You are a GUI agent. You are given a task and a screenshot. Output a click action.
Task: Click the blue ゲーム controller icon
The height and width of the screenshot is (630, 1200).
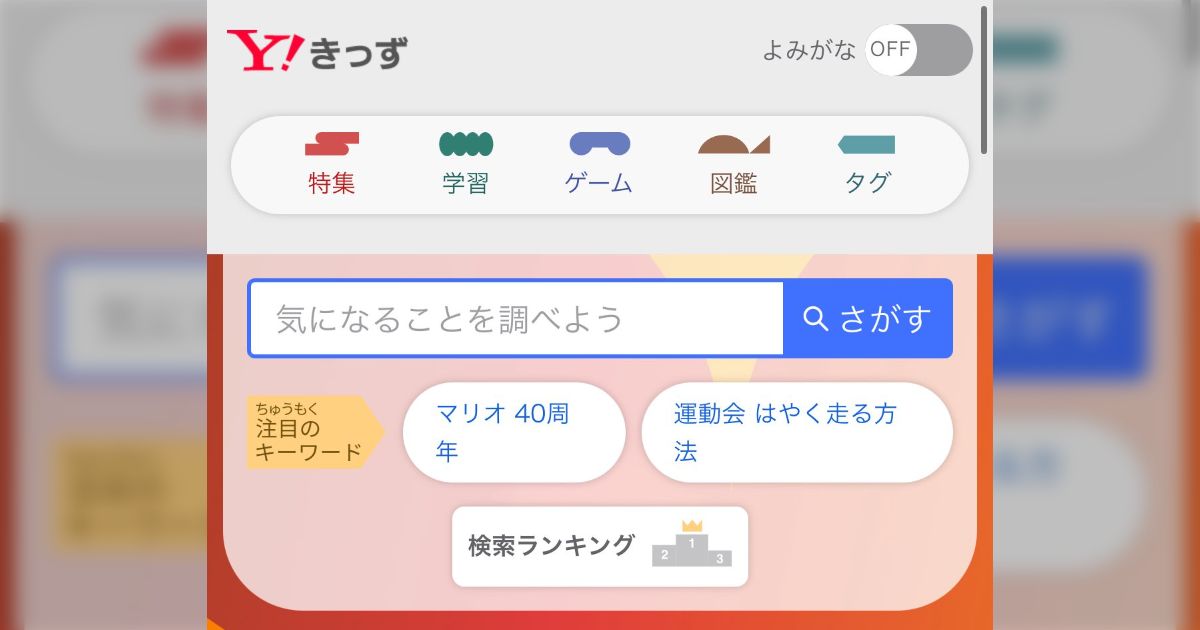tap(599, 144)
